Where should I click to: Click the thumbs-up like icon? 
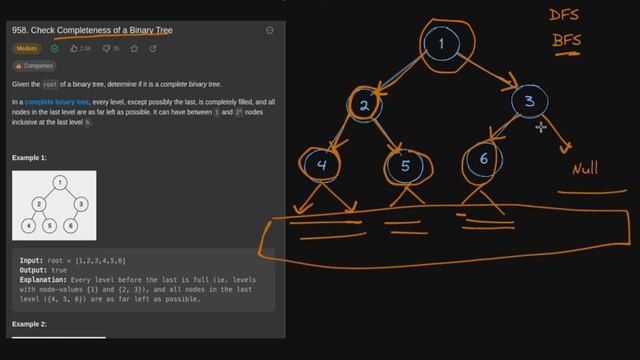point(74,49)
